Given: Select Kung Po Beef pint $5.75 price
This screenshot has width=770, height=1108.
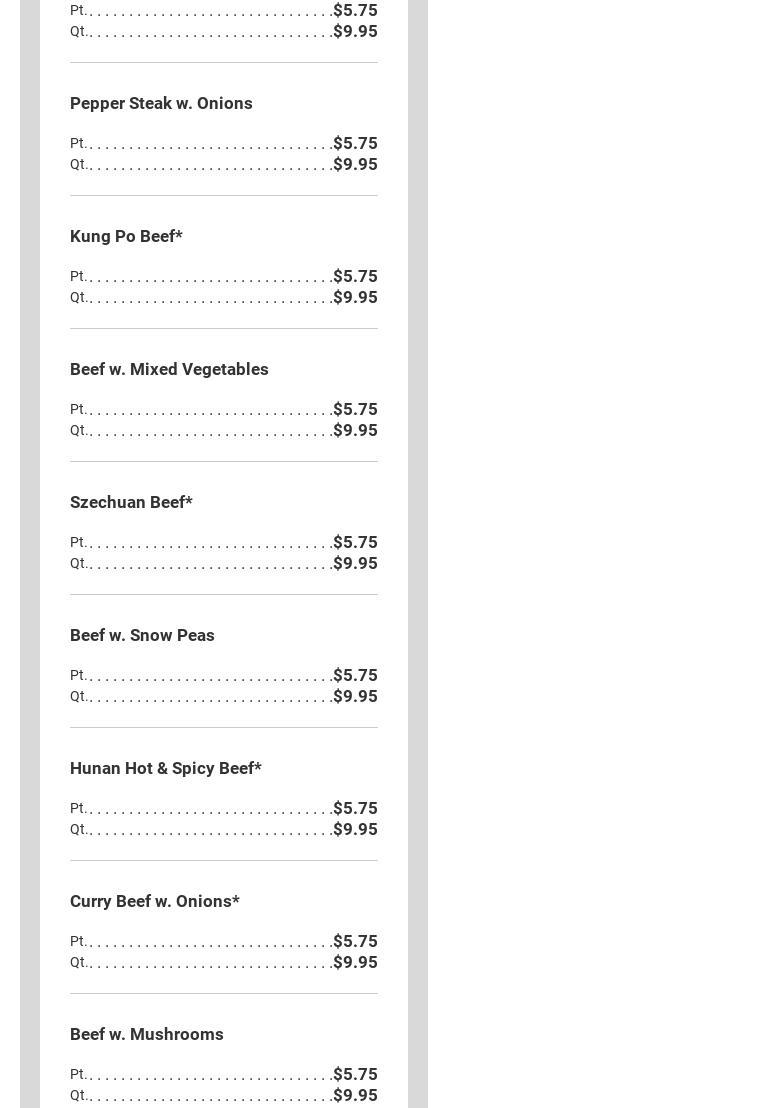Looking at the screenshot, I should 355,276.
